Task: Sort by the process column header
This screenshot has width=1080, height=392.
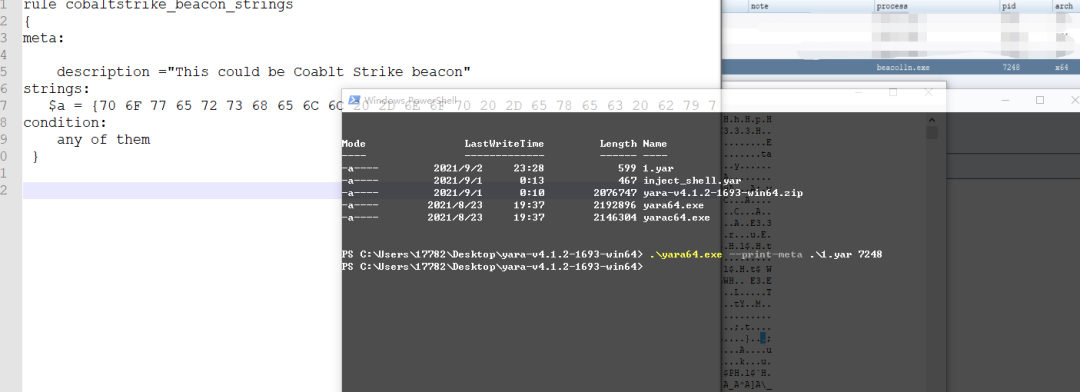Action: tap(937, 6)
